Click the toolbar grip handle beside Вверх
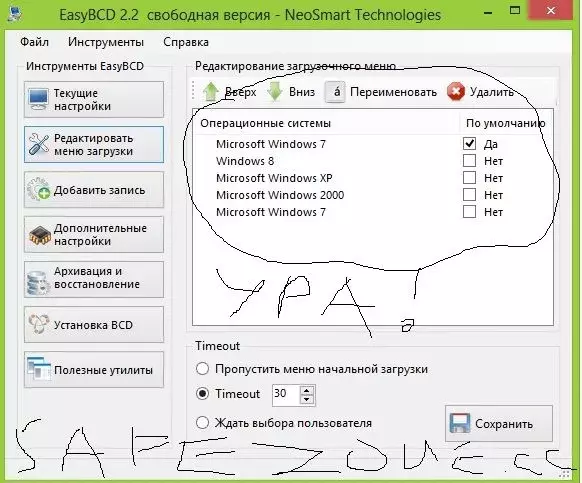Viewport: 582px width, 483px height. coord(193,90)
